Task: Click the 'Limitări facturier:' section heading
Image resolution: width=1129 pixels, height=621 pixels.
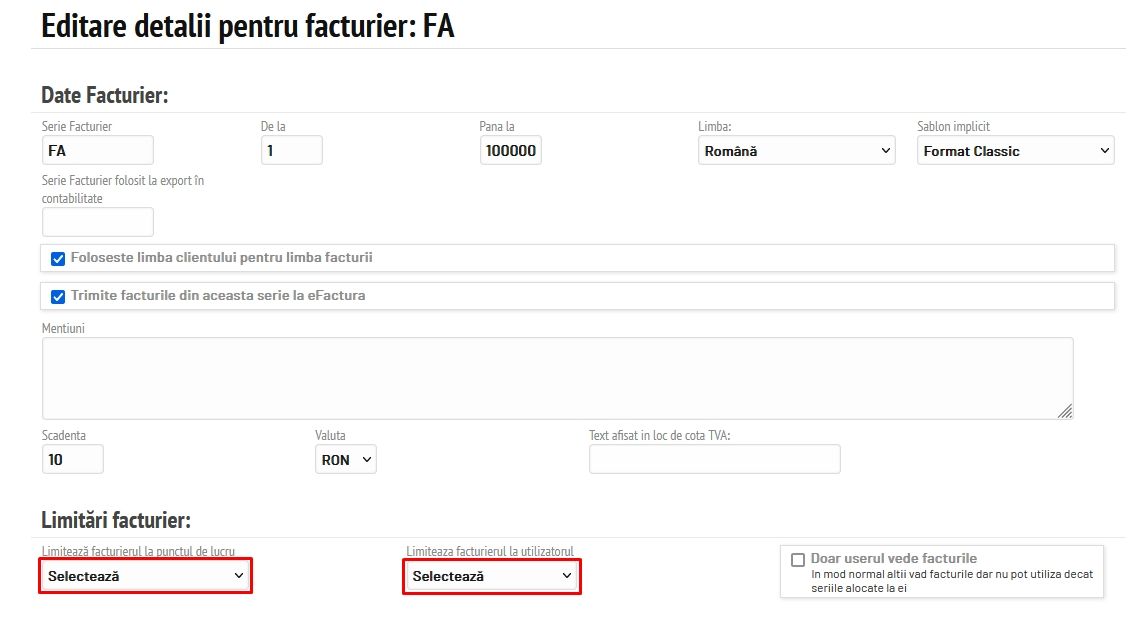Action: pos(116,520)
